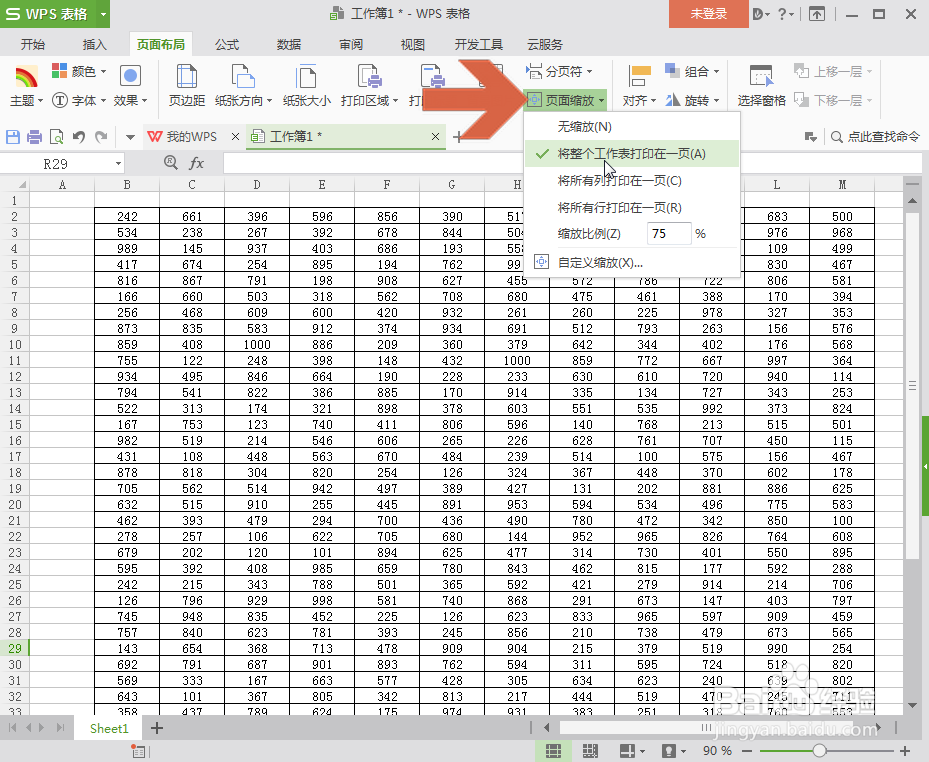Select Fit all rows on one page (R)
Screen dimensions: 929x762
tap(632, 208)
